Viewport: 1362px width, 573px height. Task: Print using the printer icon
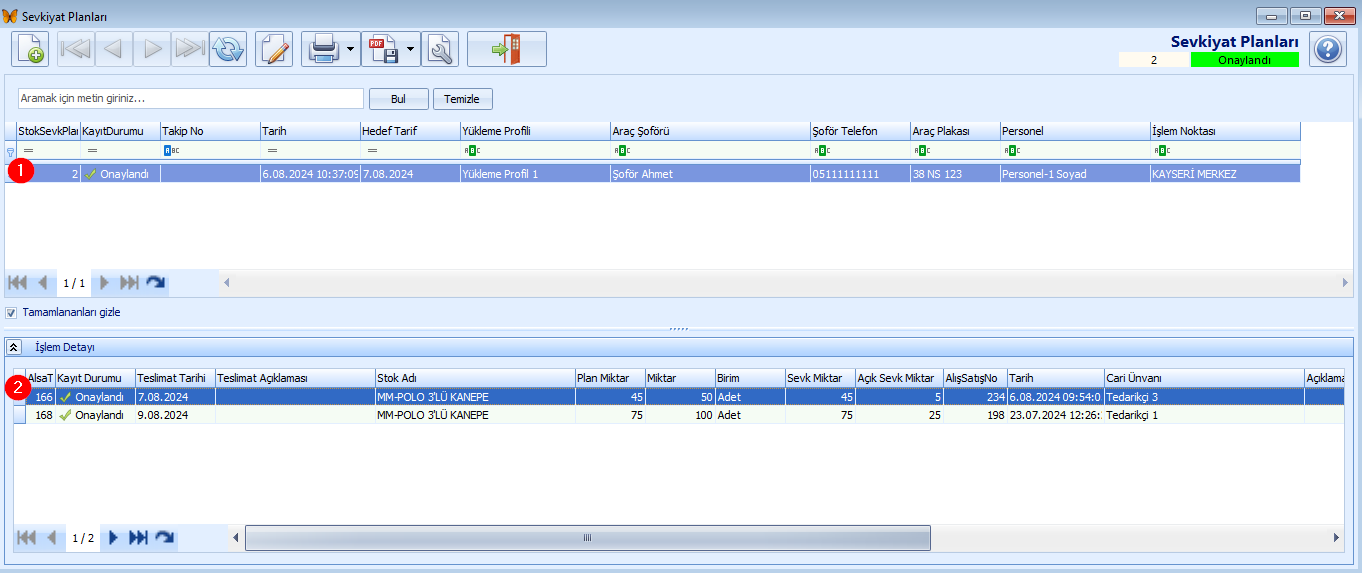(323, 49)
